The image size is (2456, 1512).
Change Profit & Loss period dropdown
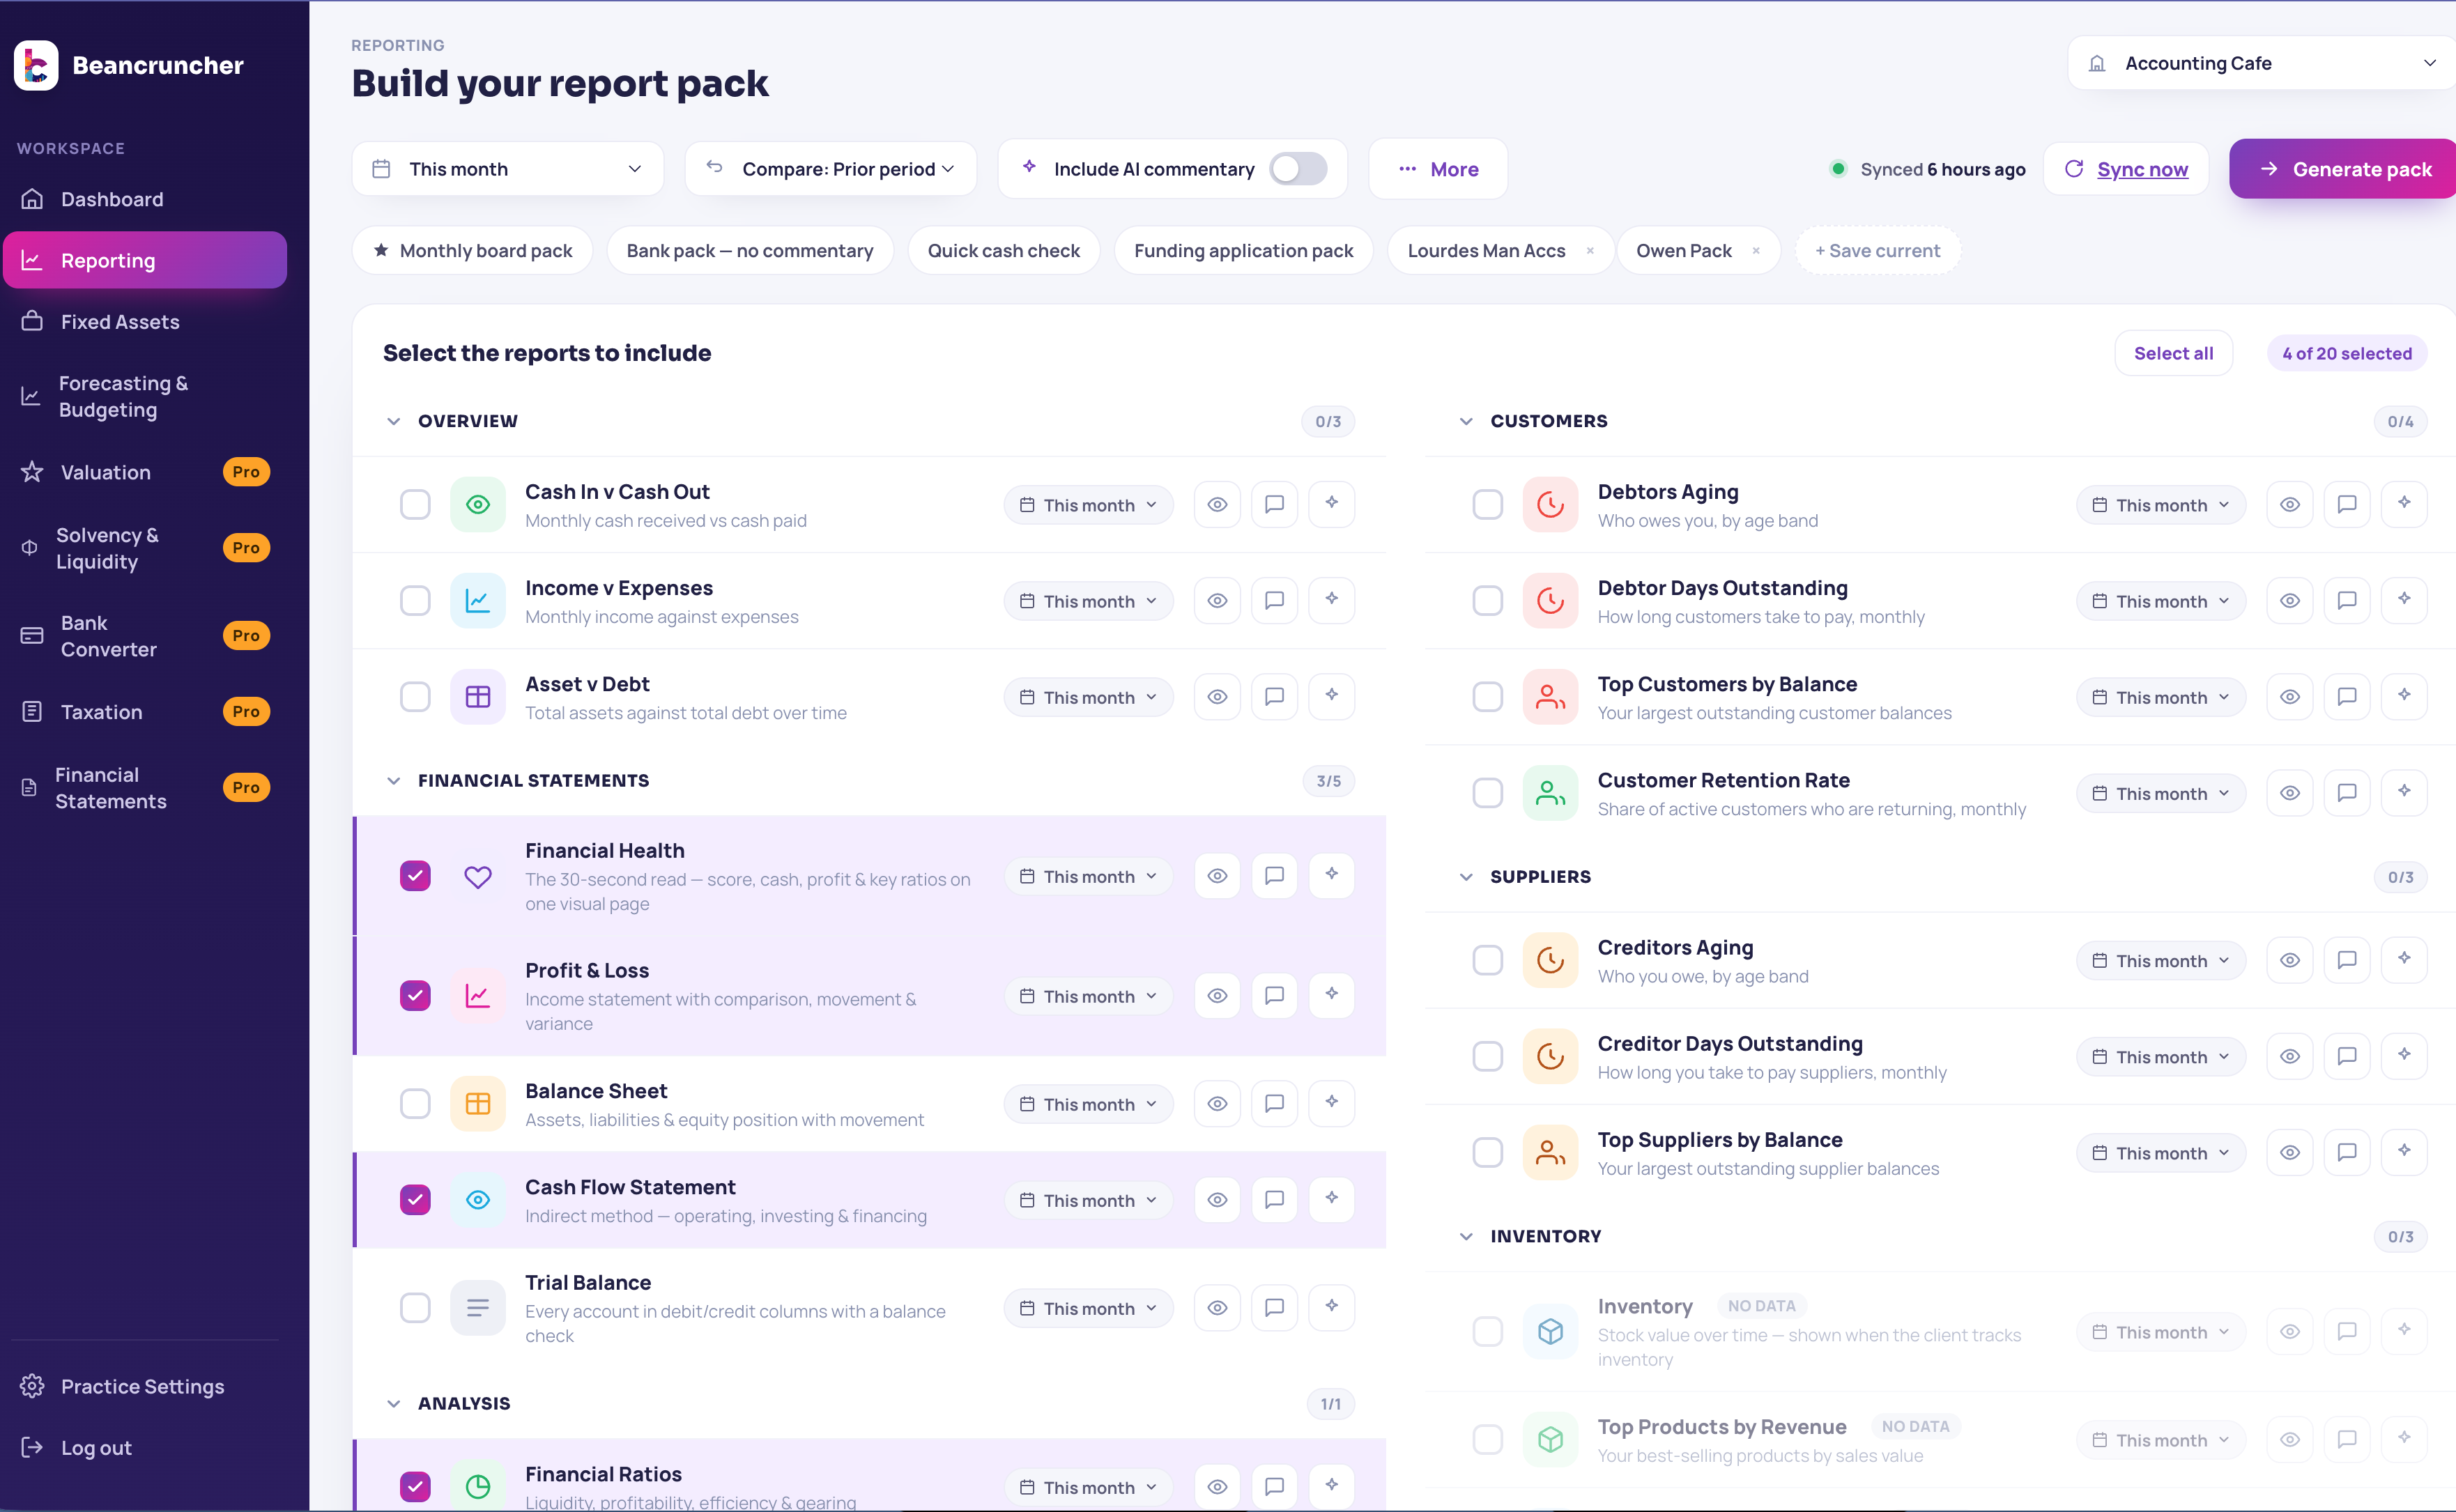click(1088, 996)
